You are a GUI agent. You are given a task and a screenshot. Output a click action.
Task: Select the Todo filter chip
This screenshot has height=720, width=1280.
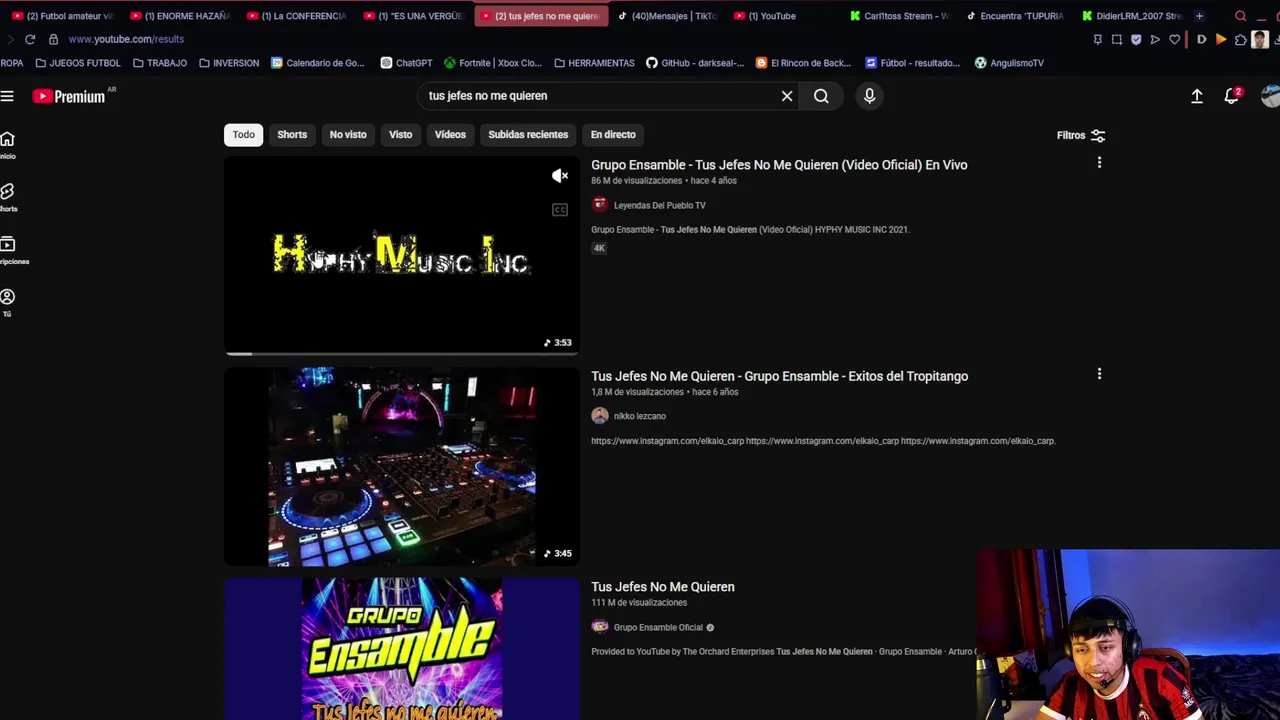(243, 134)
